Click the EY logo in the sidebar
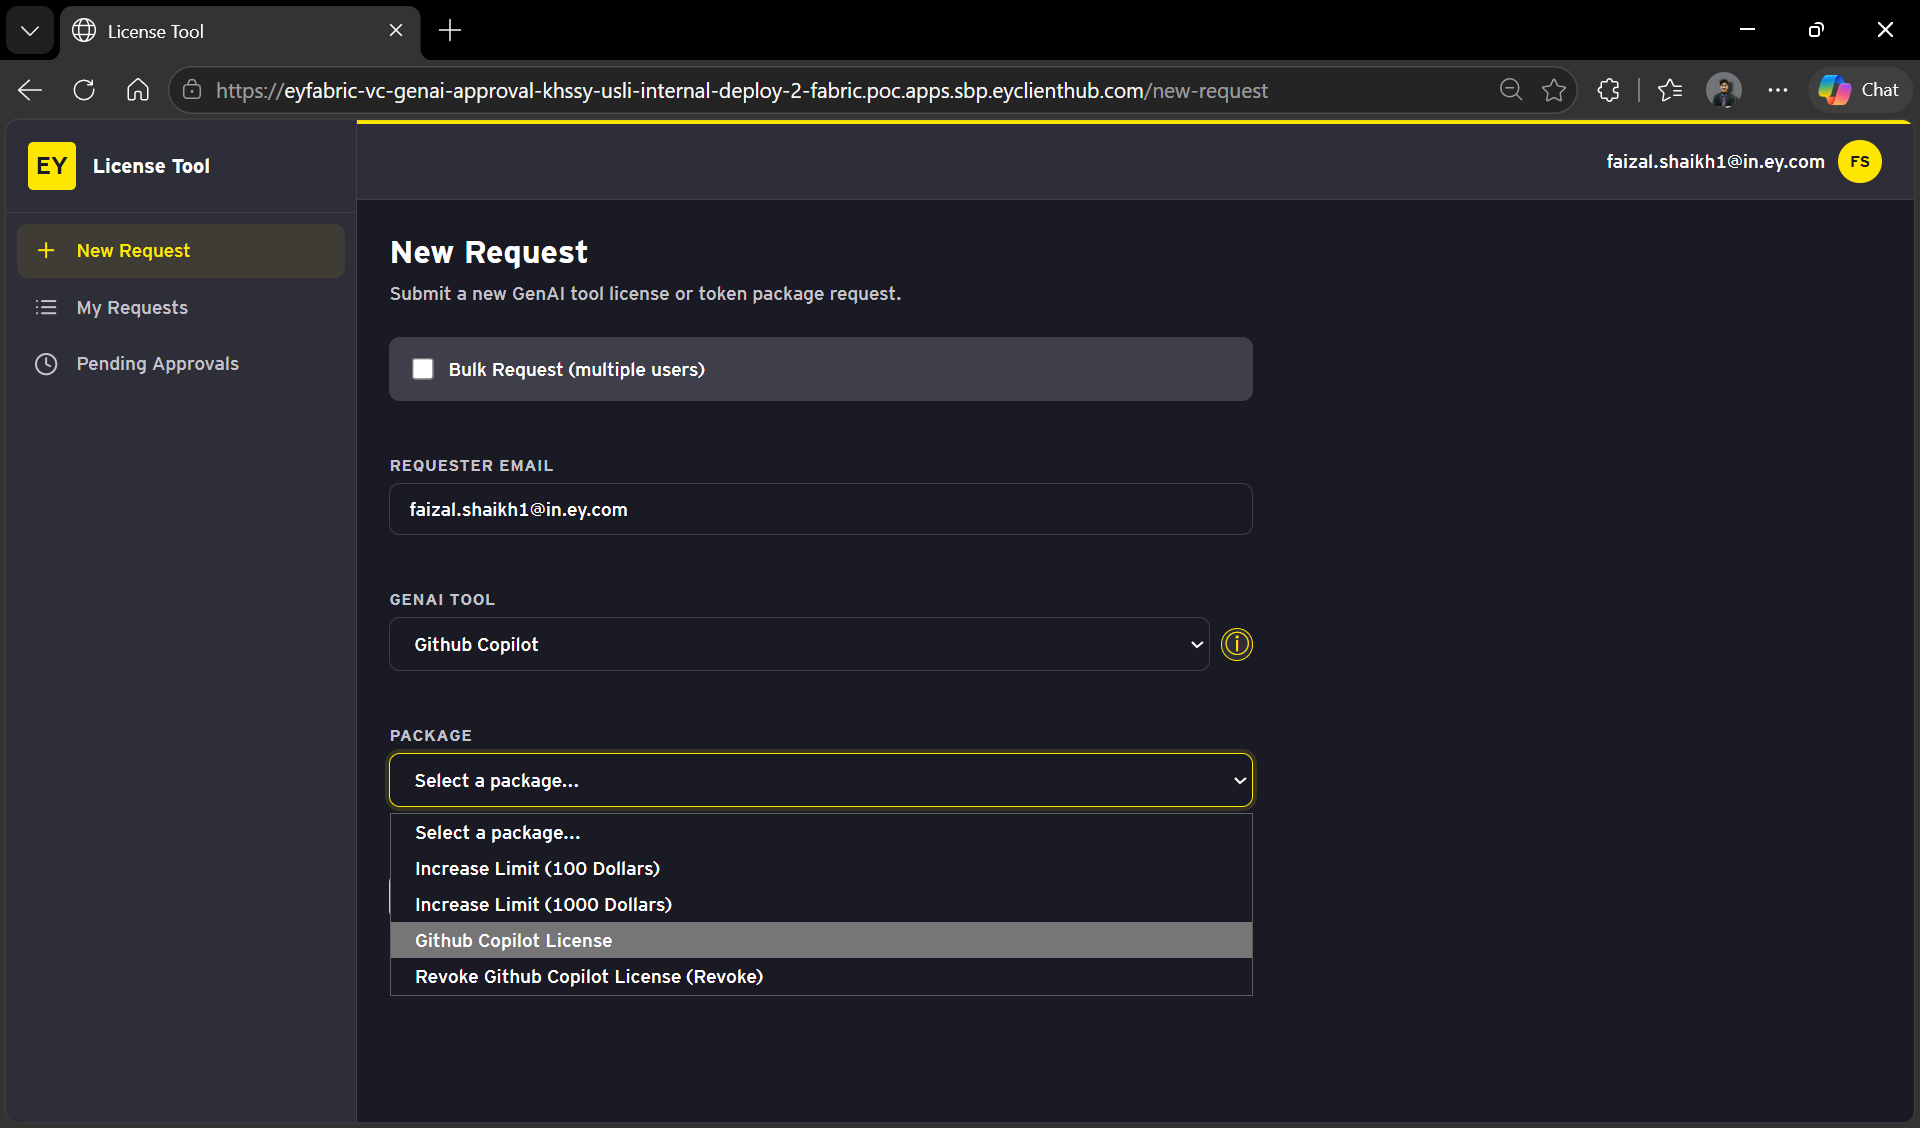This screenshot has width=1920, height=1128. (52, 166)
